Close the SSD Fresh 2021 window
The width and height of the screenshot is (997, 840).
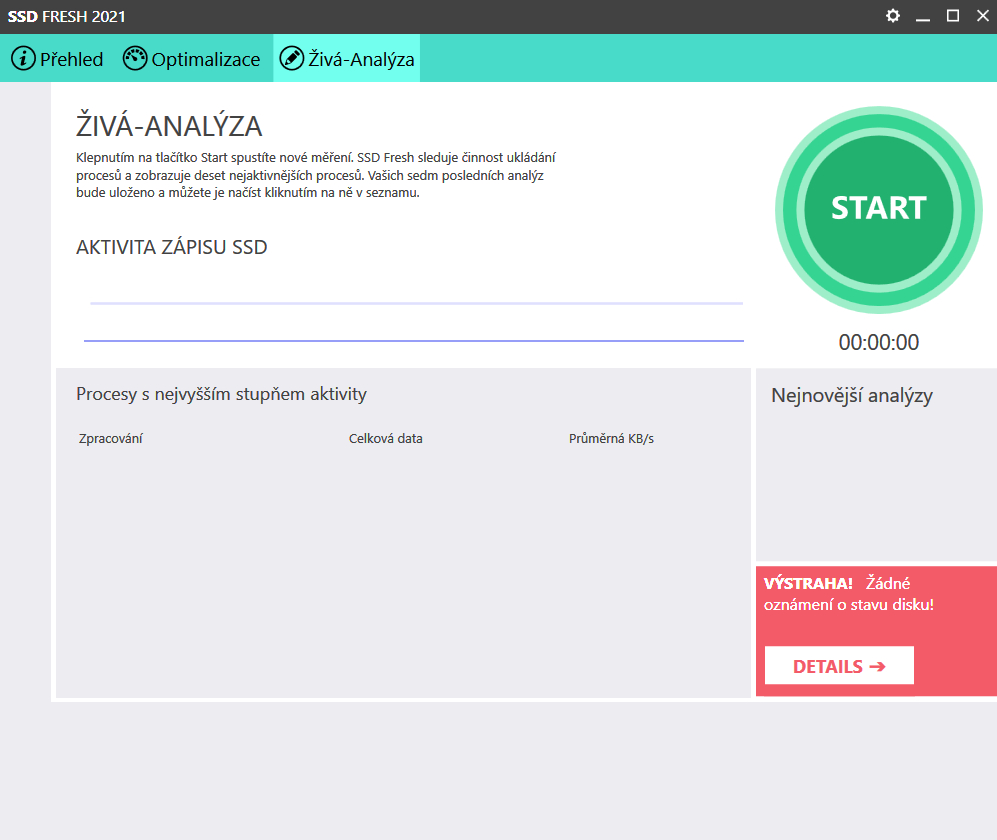[982, 16]
